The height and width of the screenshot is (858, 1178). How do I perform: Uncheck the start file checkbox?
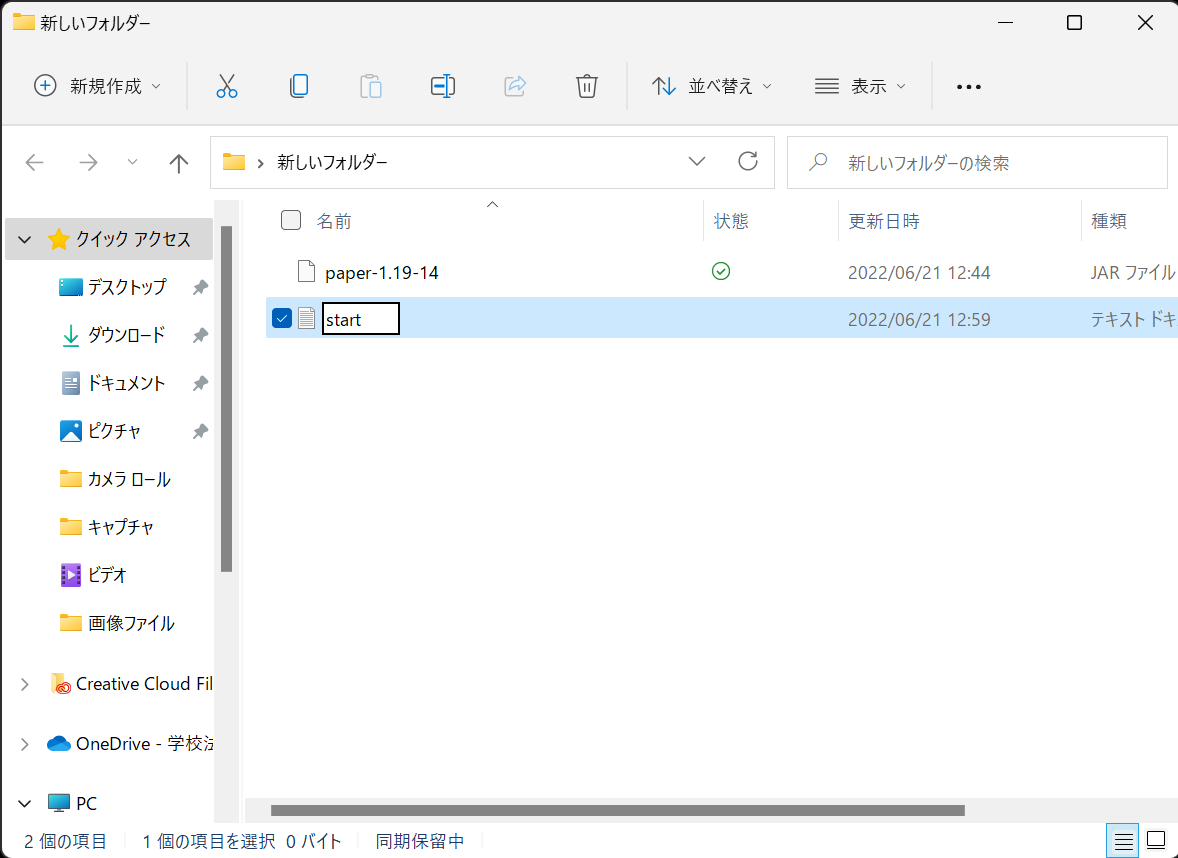coord(282,319)
